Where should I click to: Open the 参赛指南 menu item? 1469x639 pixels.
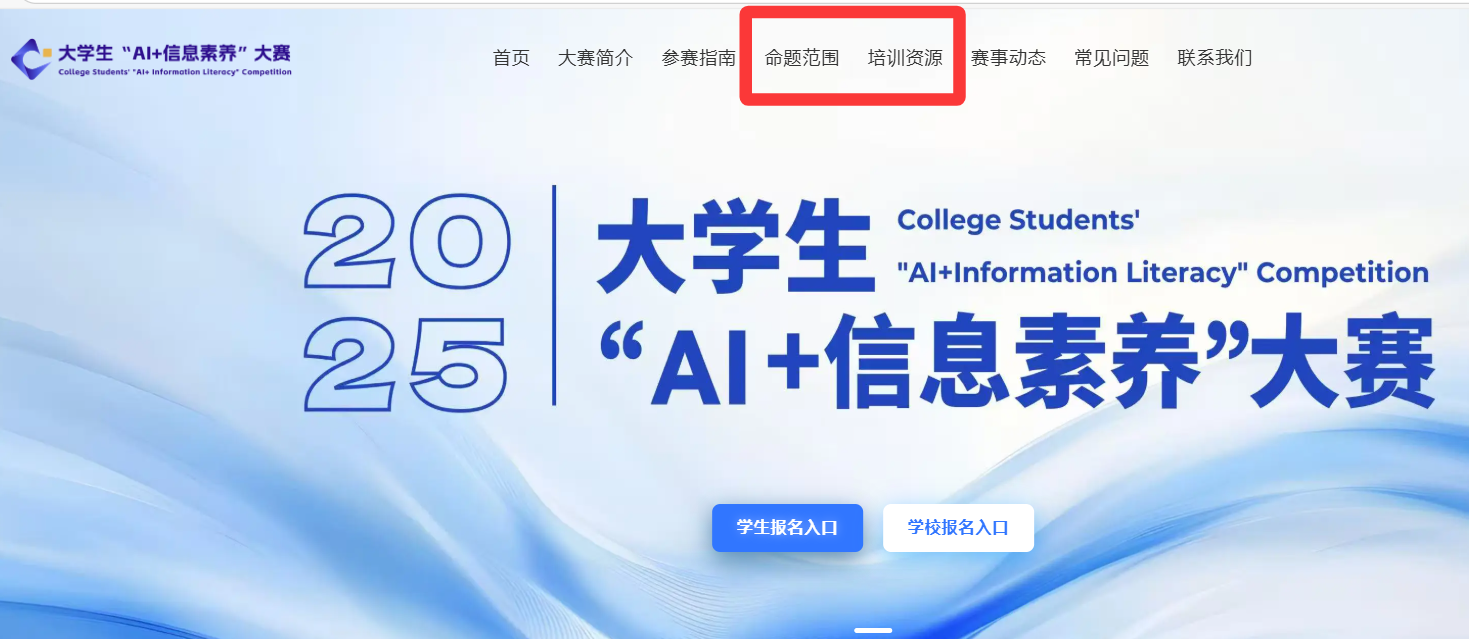[698, 58]
